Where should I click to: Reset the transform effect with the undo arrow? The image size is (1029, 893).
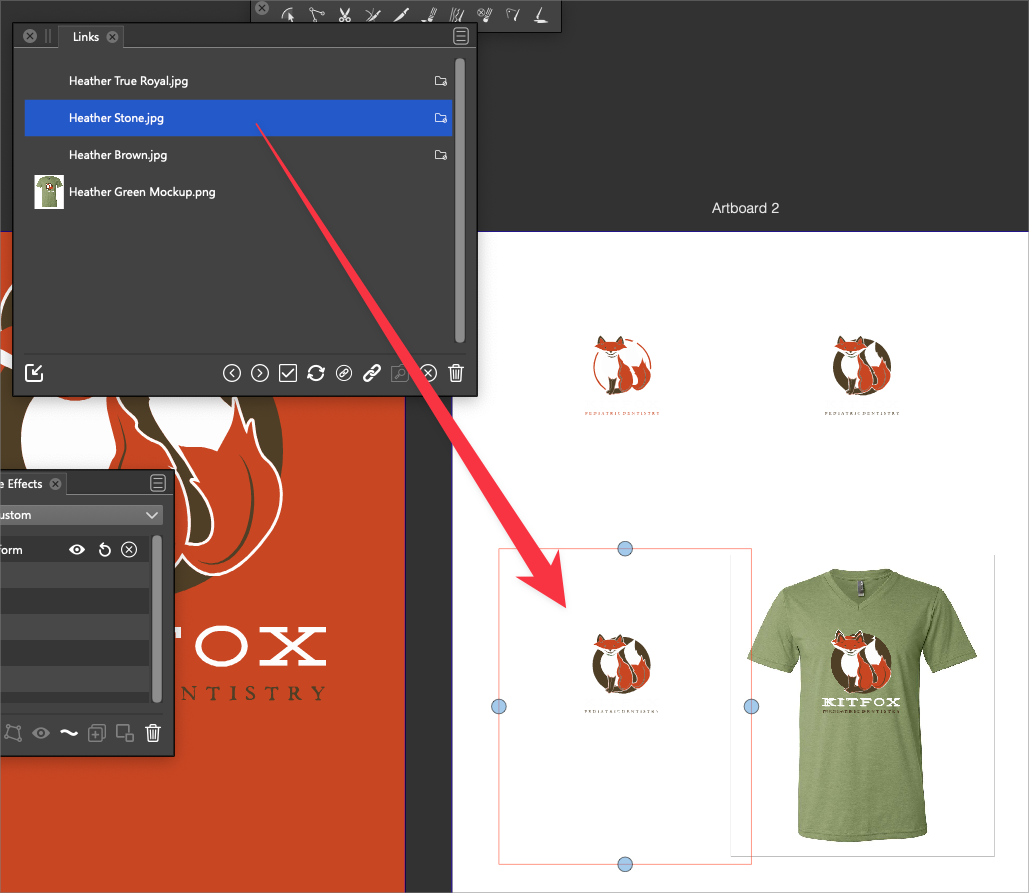104,550
